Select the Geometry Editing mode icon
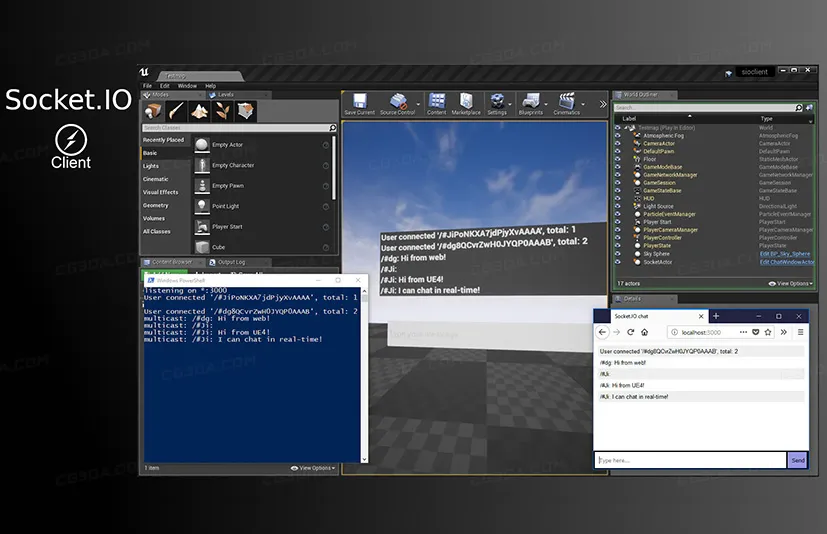 (246, 111)
